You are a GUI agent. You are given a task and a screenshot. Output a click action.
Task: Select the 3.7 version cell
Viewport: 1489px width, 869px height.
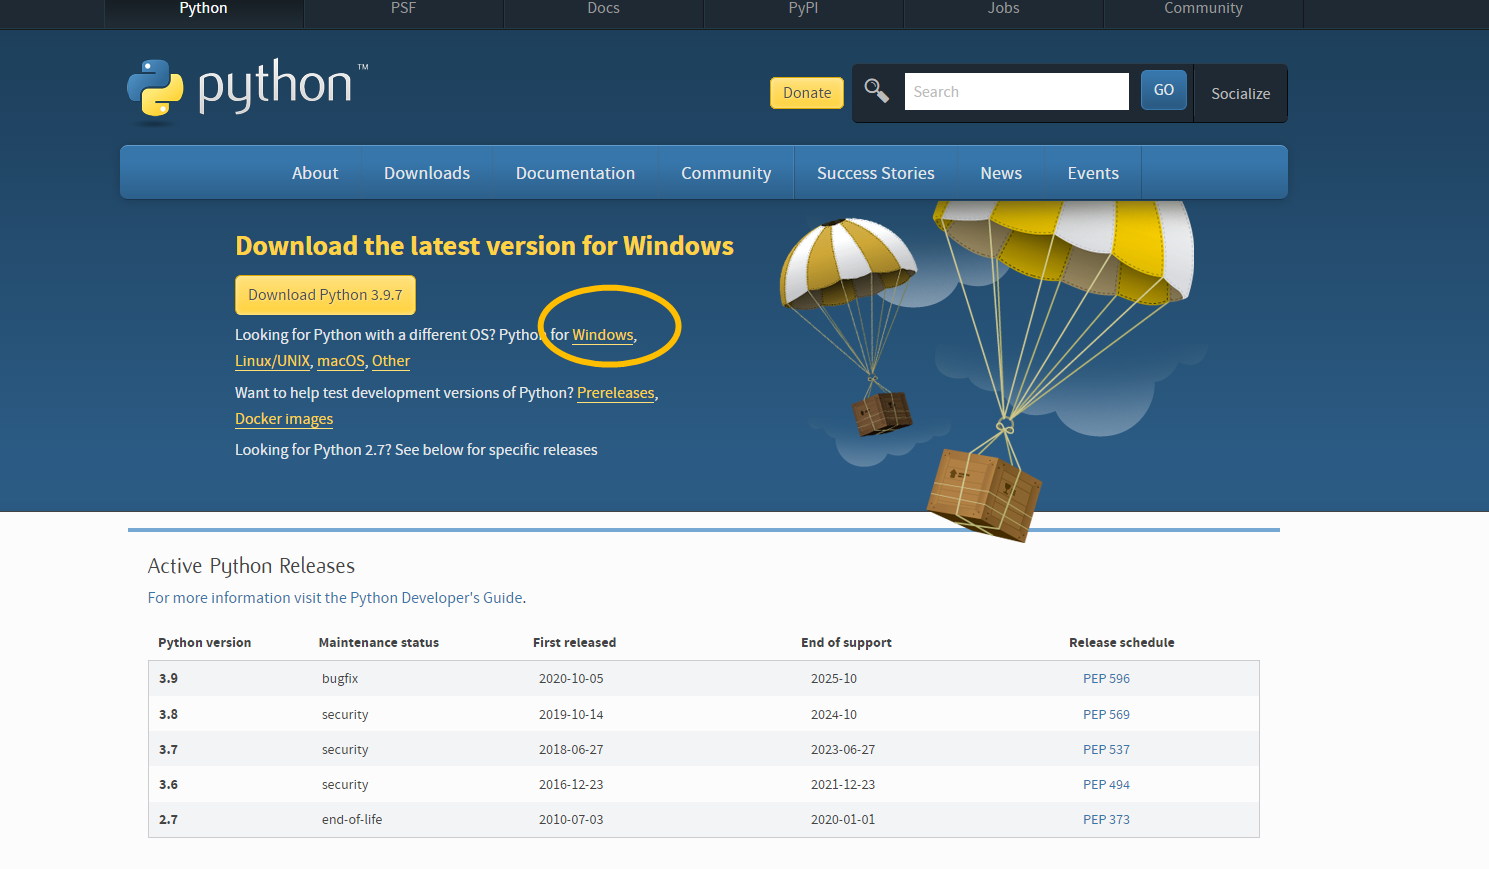168,750
